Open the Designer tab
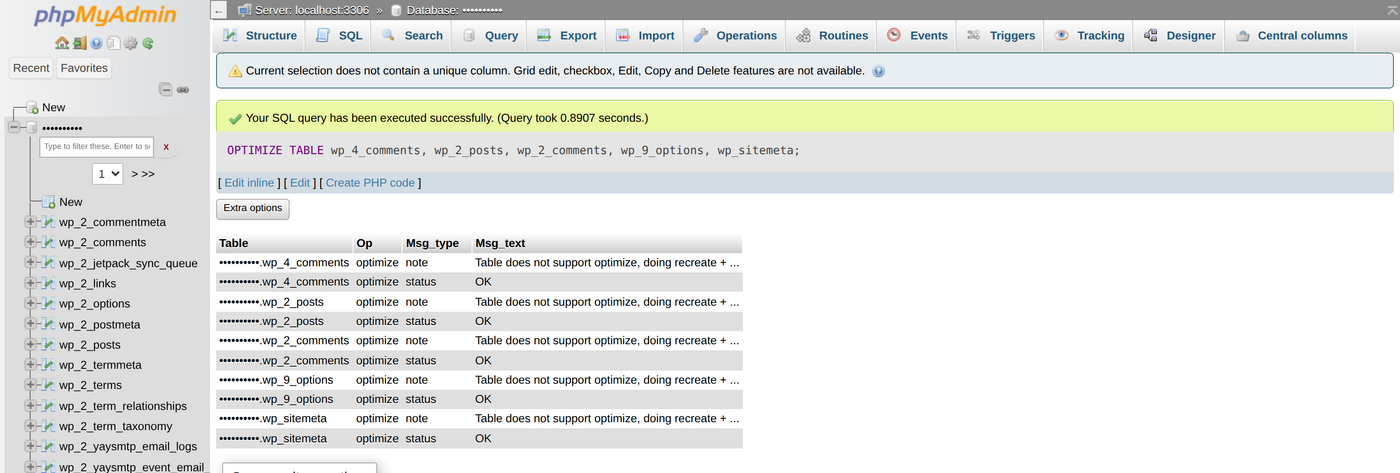The width and height of the screenshot is (1400, 473). point(1179,36)
